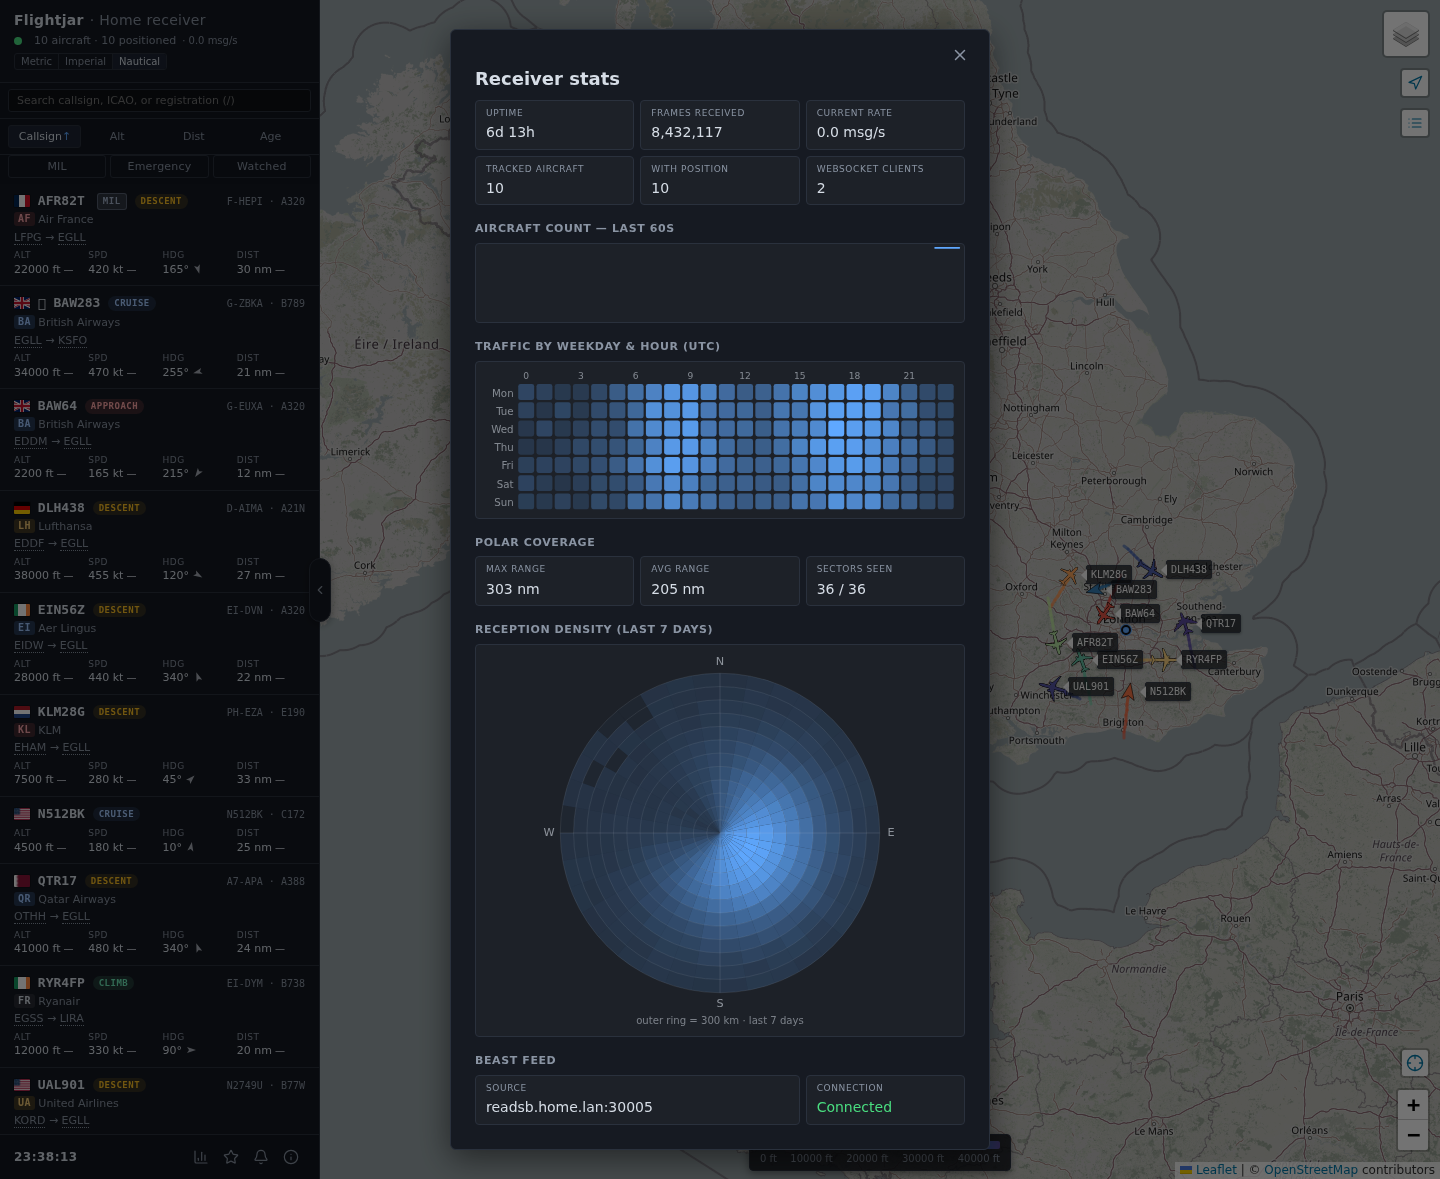
Task: Click the French flag on AFR82T row
Action: (x=22, y=201)
